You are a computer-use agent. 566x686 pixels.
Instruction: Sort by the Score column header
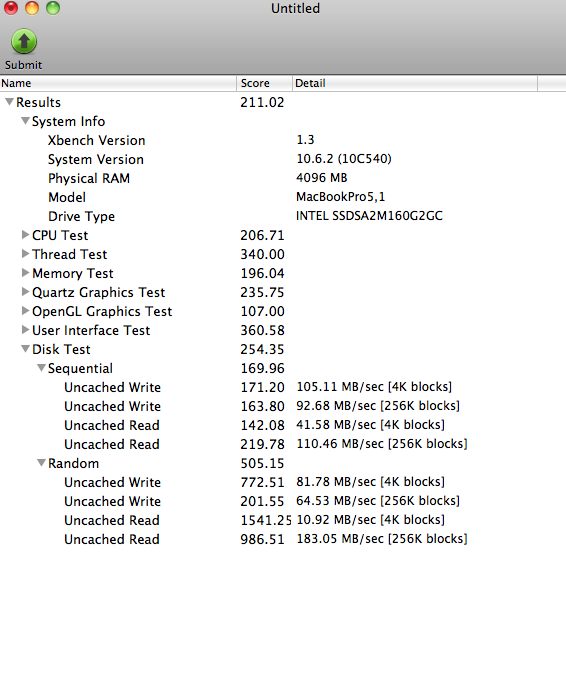click(264, 83)
